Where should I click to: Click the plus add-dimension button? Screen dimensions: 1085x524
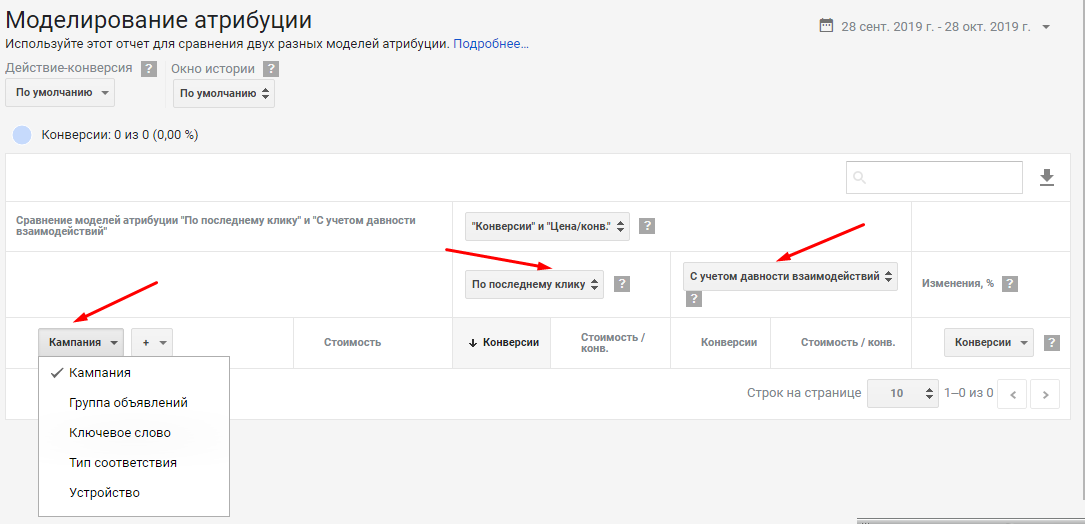tap(152, 343)
